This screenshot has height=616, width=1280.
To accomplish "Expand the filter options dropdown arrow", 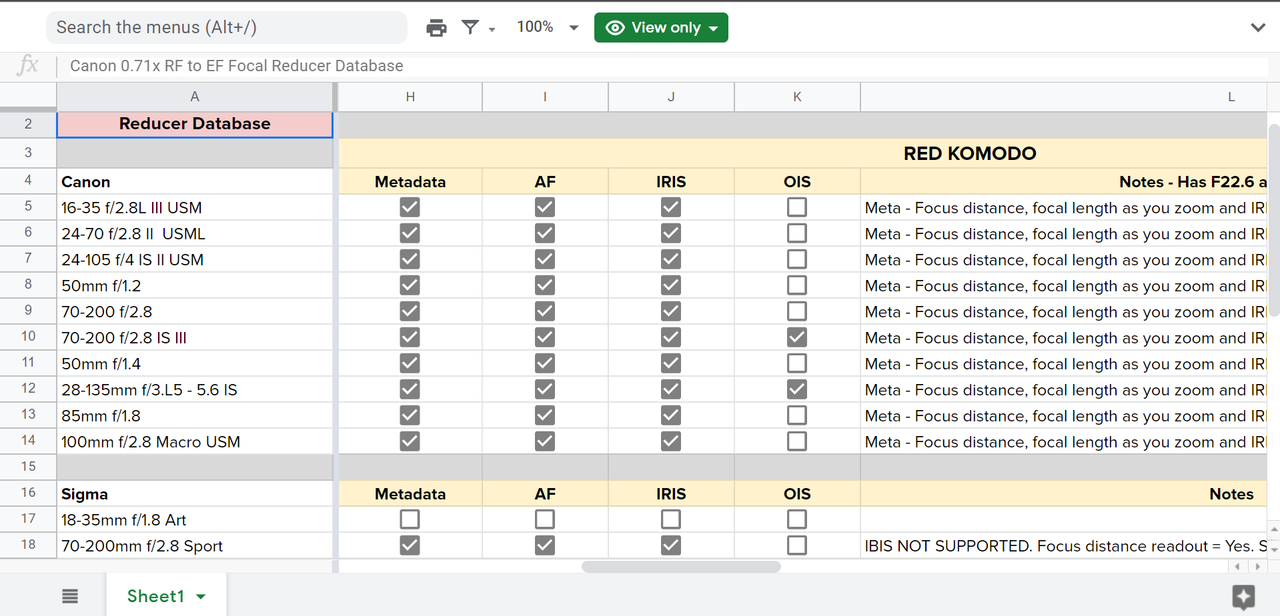I will coord(492,30).
